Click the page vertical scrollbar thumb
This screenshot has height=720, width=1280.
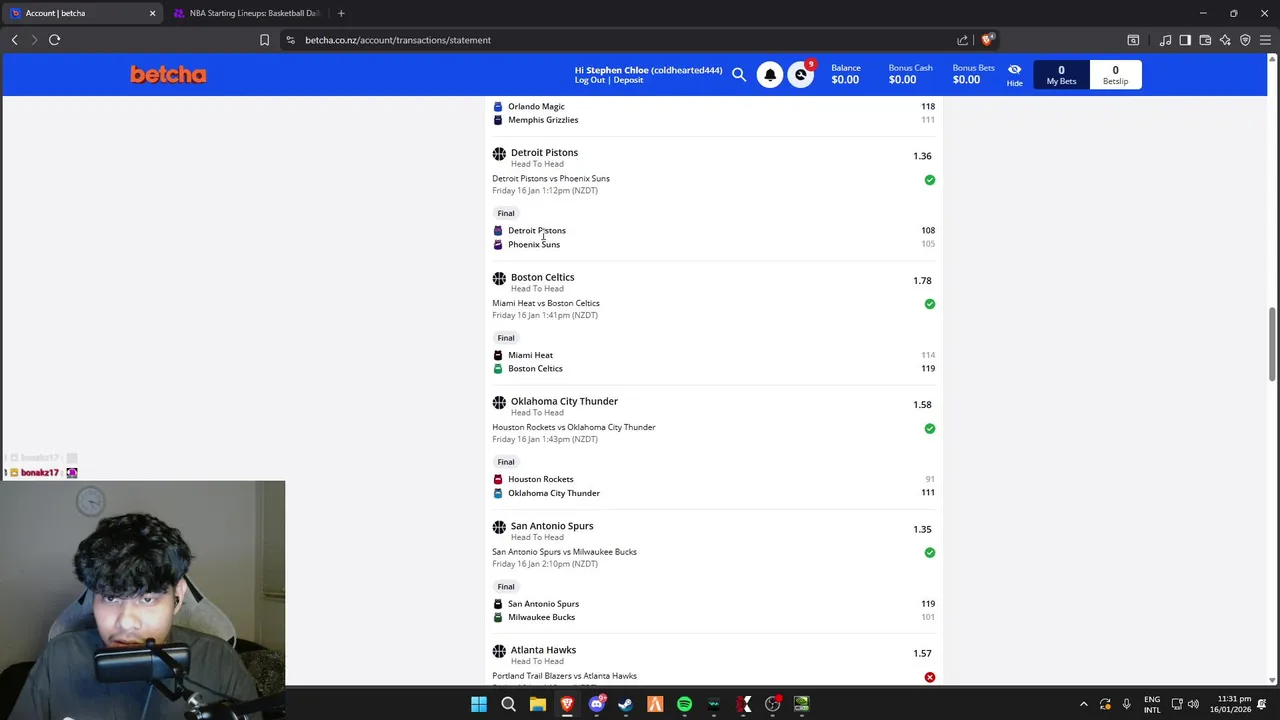pyautogui.click(x=1273, y=344)
